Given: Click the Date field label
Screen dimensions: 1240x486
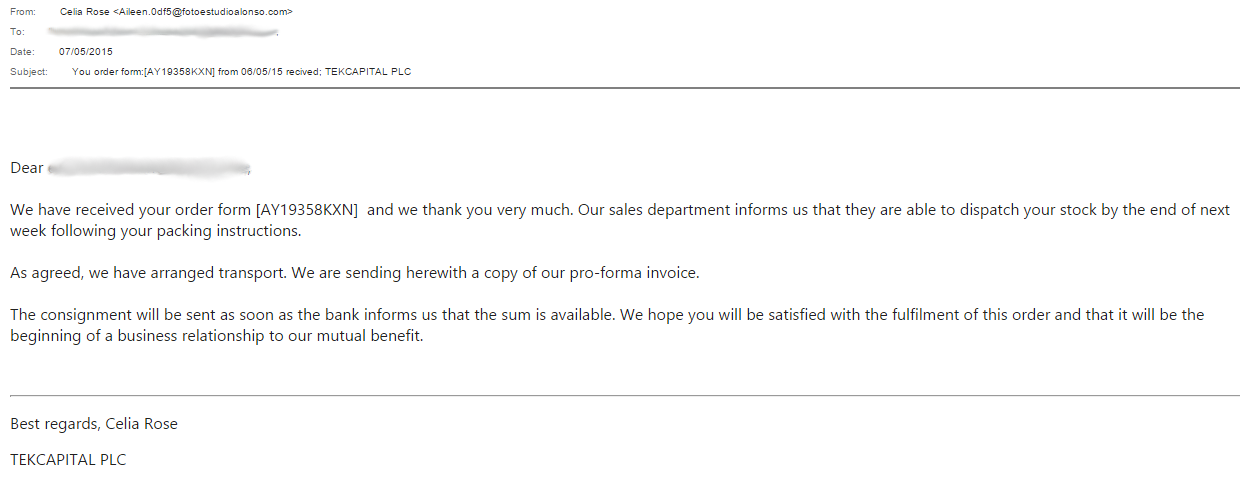Looking at the screenshot, I should (x=22, y=52).
